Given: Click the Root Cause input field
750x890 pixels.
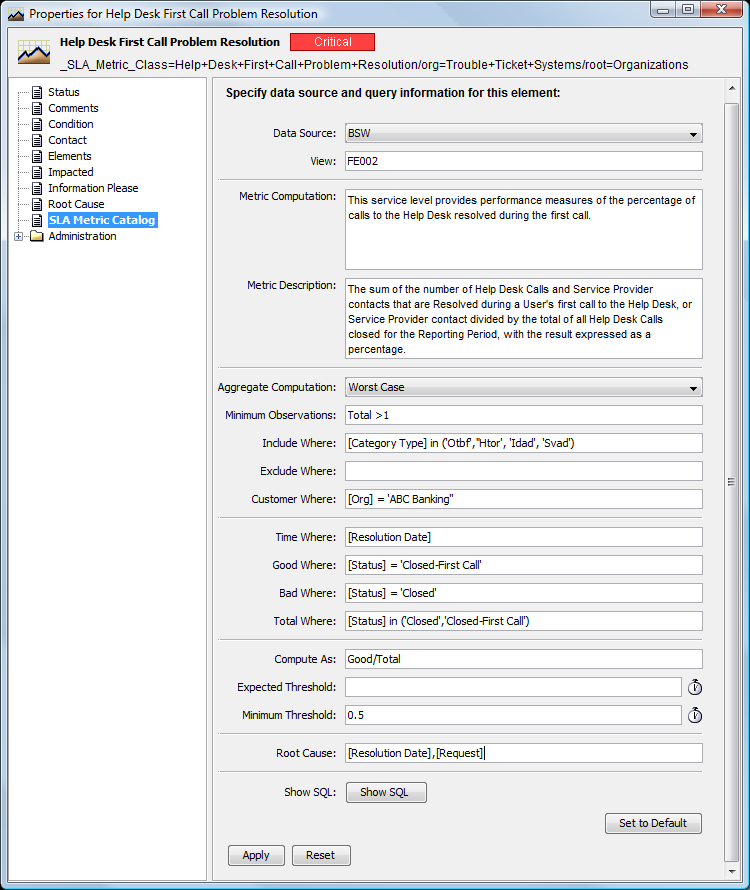Looking at the screenshot, I should [523, 753].
